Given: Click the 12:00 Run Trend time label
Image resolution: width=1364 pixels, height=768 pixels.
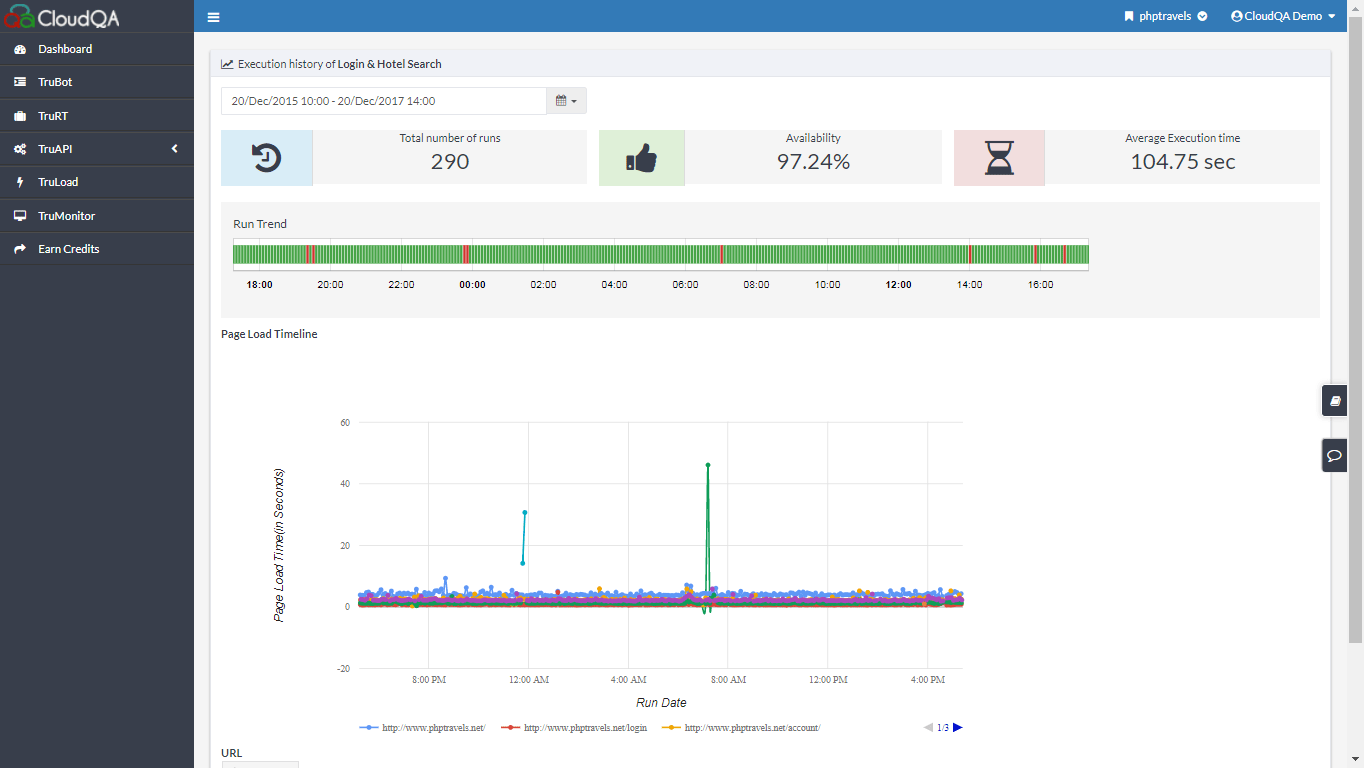Looking at the screenshot, I should click(x=898, y=285).
